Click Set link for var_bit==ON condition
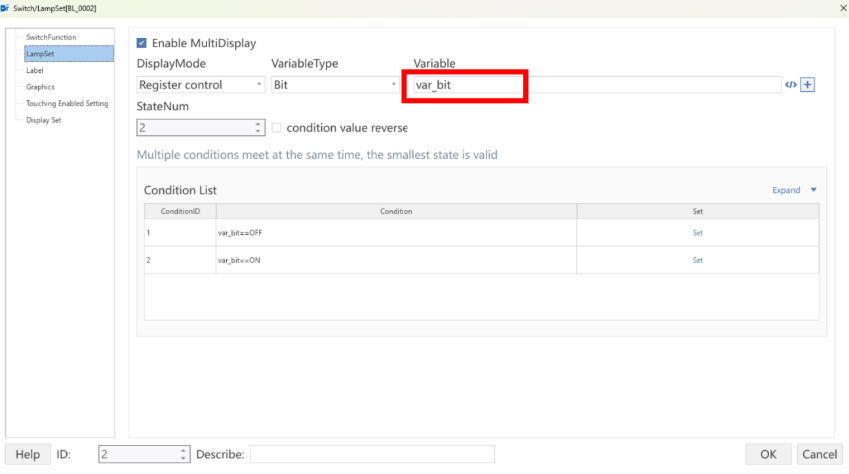 point(697,261)
